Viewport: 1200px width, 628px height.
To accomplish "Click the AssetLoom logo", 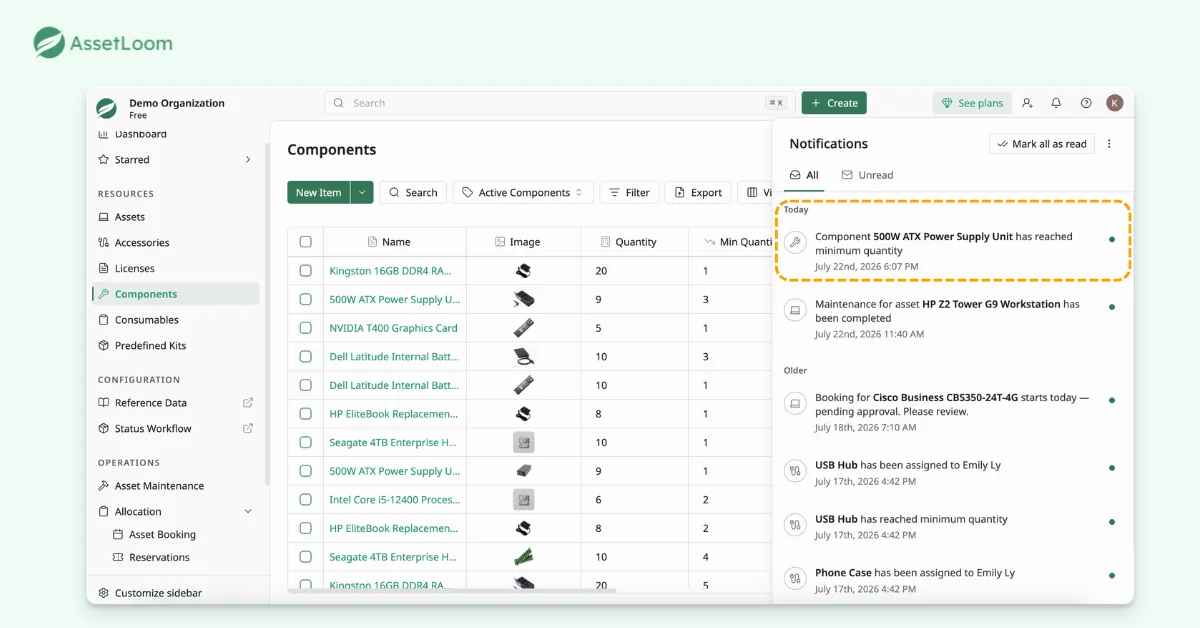I will coord(103,43).
